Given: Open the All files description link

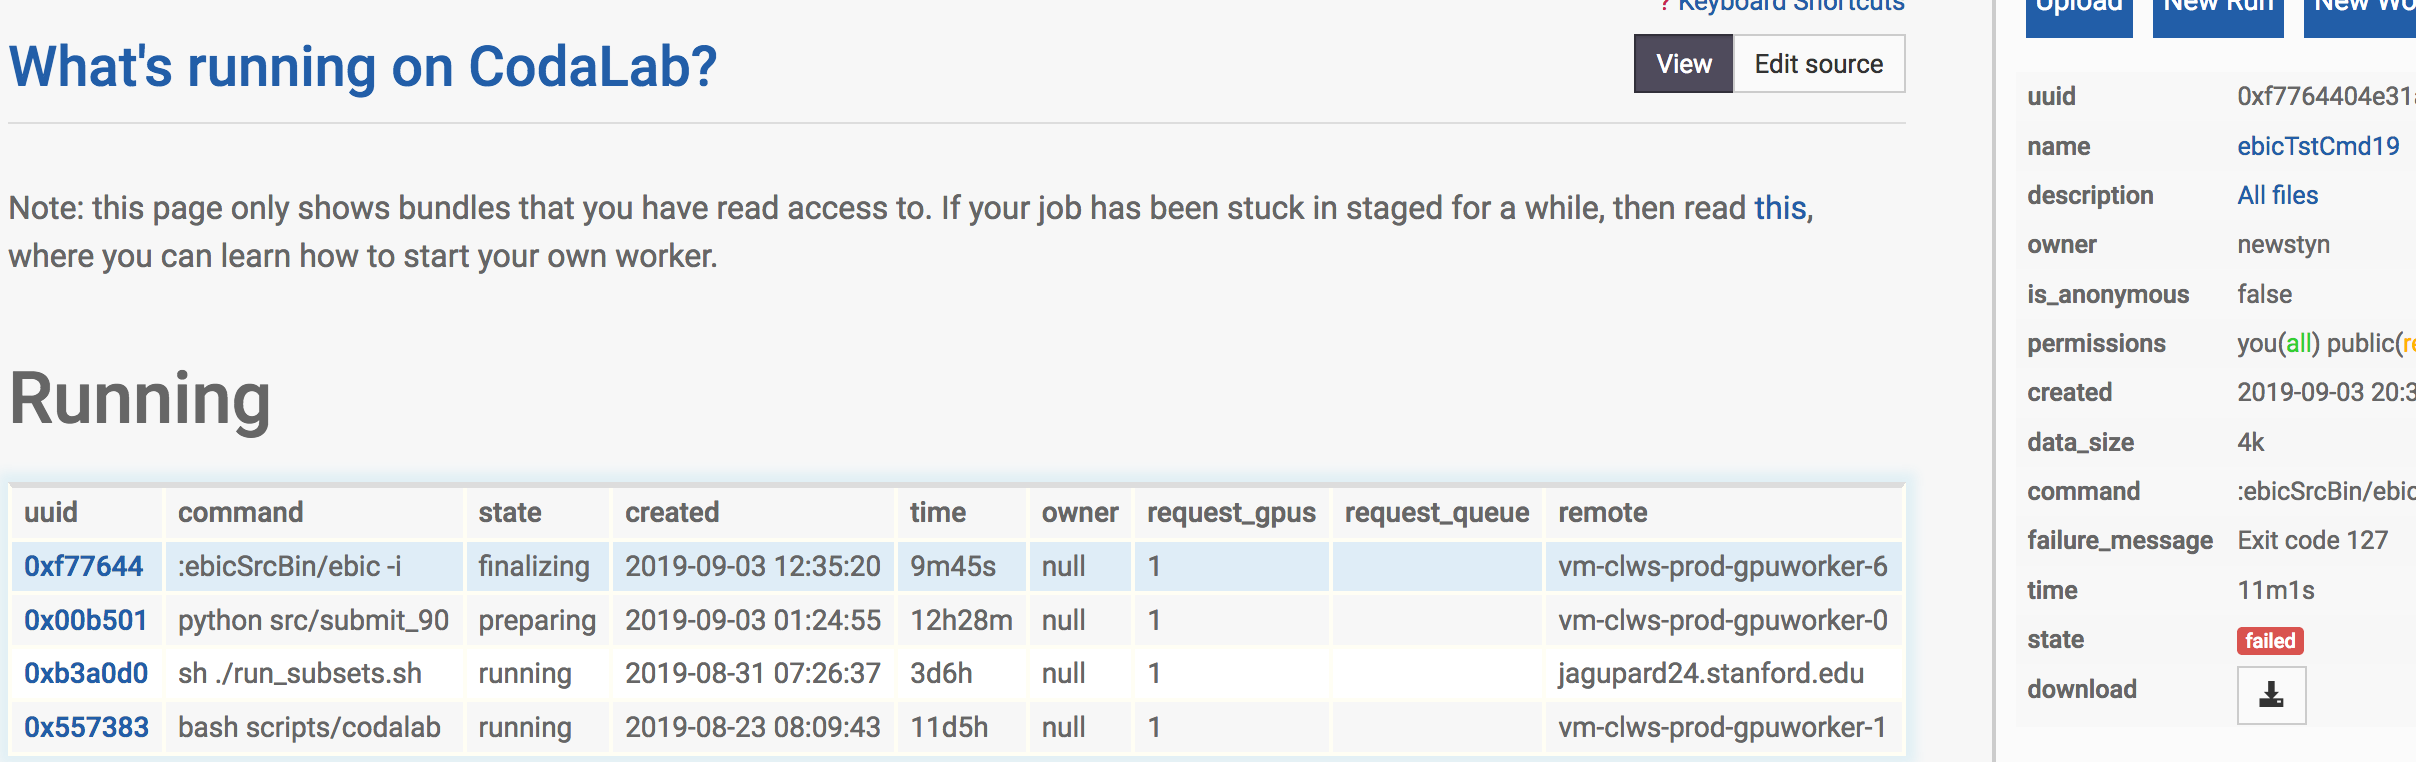Looking at the screenshot, I should pos(2278,194).
